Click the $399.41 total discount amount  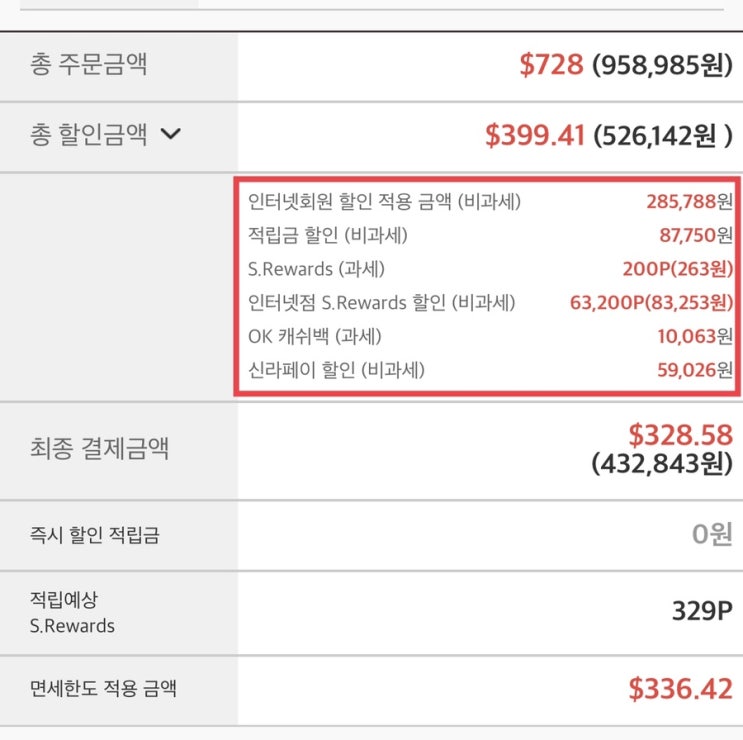click(x=534, y=135)
